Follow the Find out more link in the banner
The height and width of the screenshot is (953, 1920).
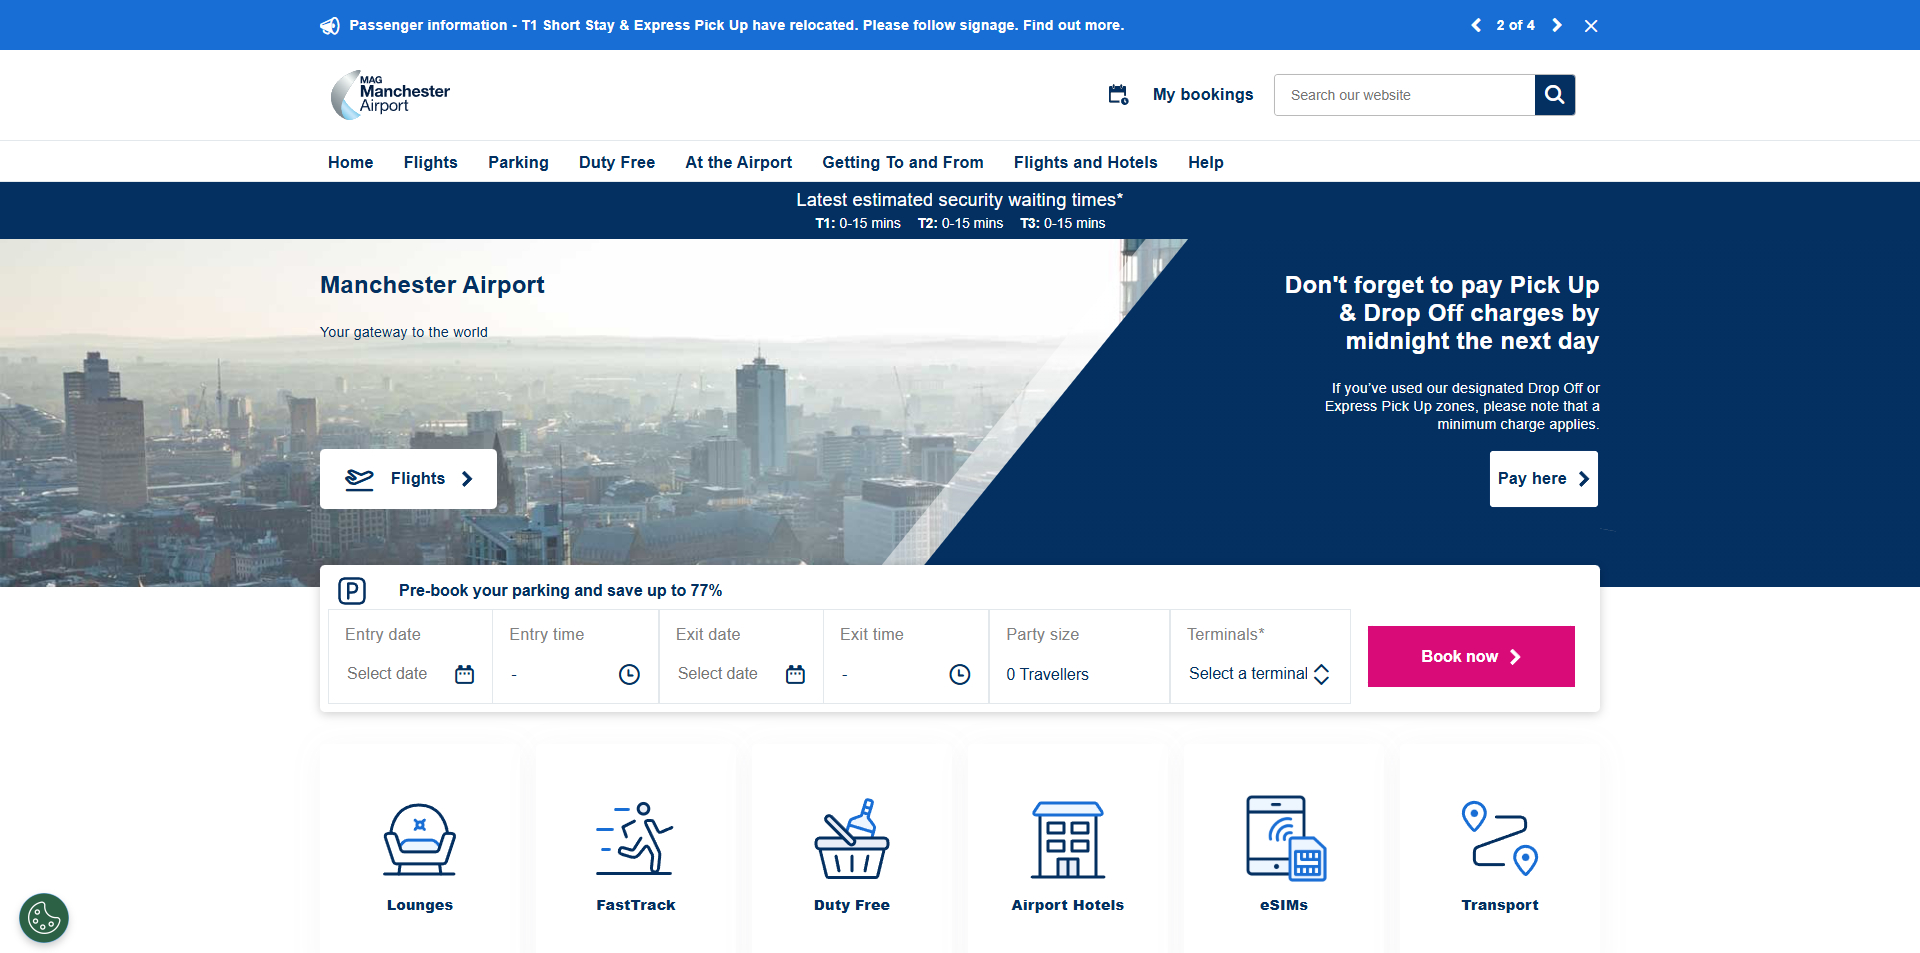(x=1074, y=25)
